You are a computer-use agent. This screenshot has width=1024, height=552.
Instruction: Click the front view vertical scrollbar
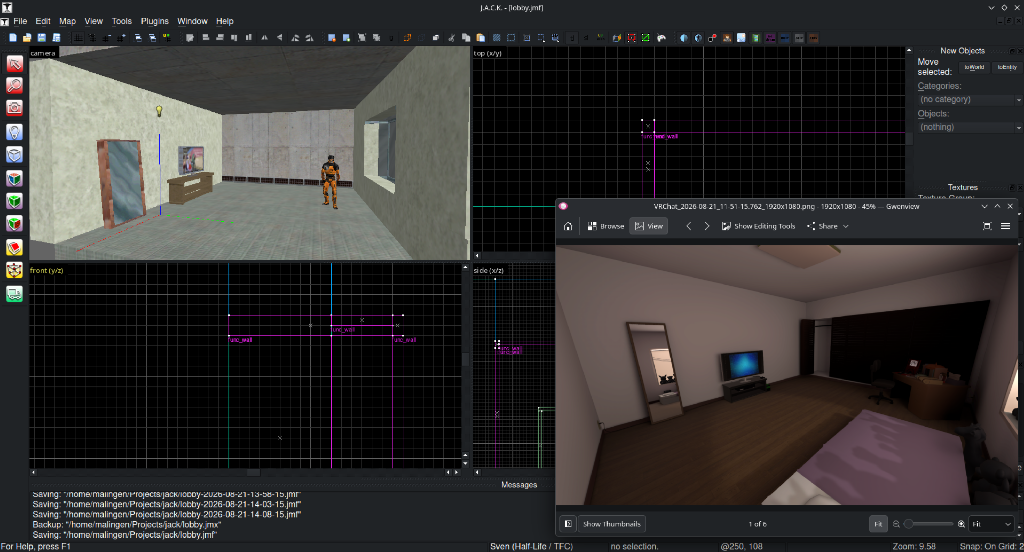click(x=465, y=359)
